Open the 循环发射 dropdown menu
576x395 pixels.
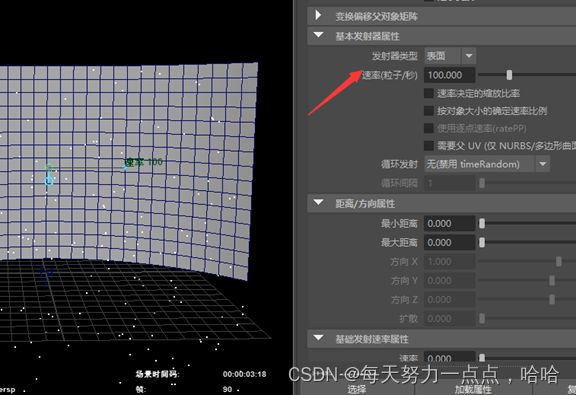(x=487, y=164)
